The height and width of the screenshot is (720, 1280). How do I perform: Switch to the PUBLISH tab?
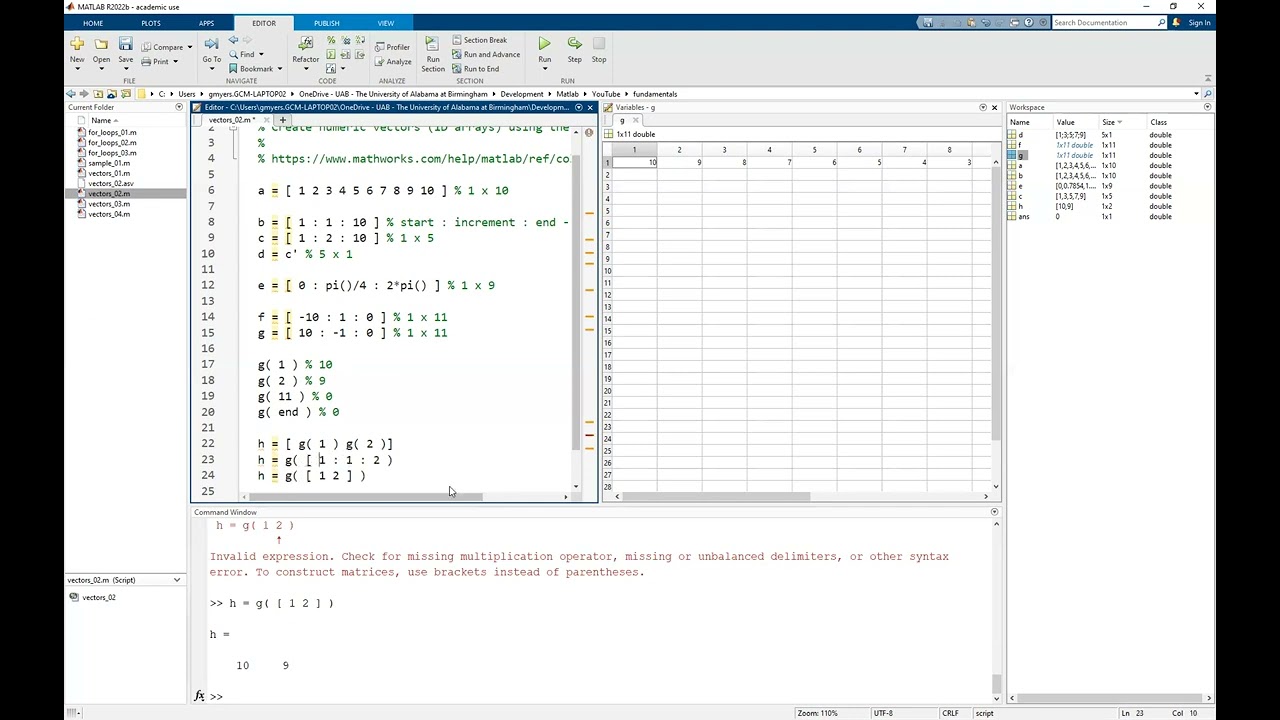(326, 23)
